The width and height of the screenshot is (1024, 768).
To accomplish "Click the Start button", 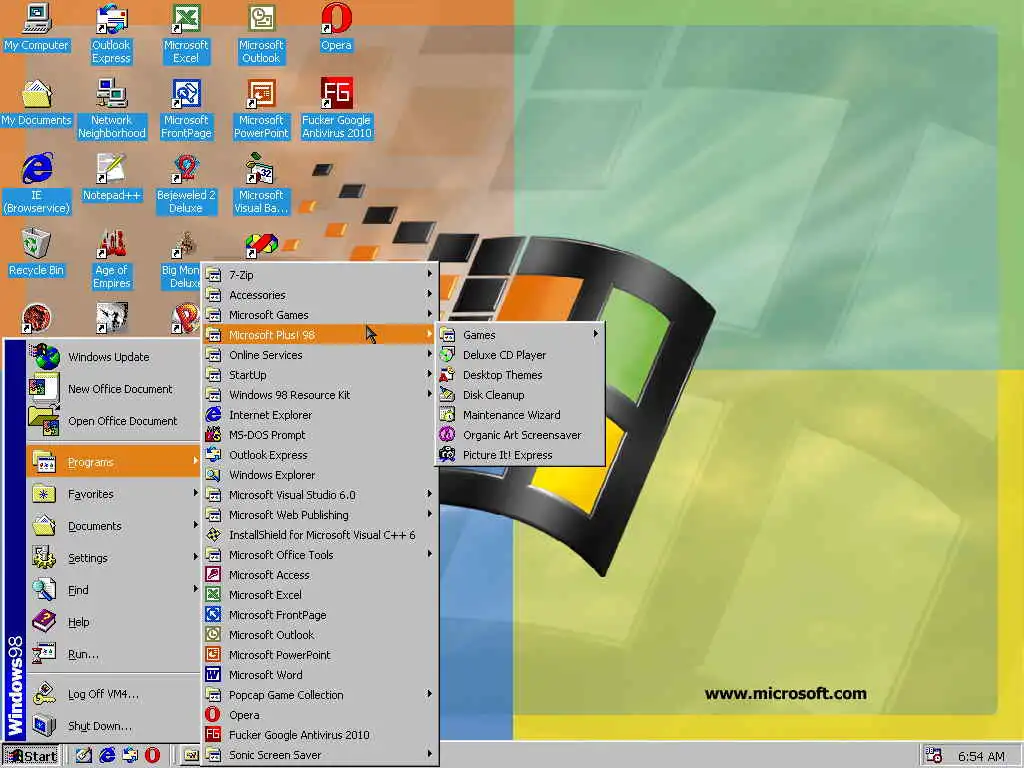I will 31,756.
